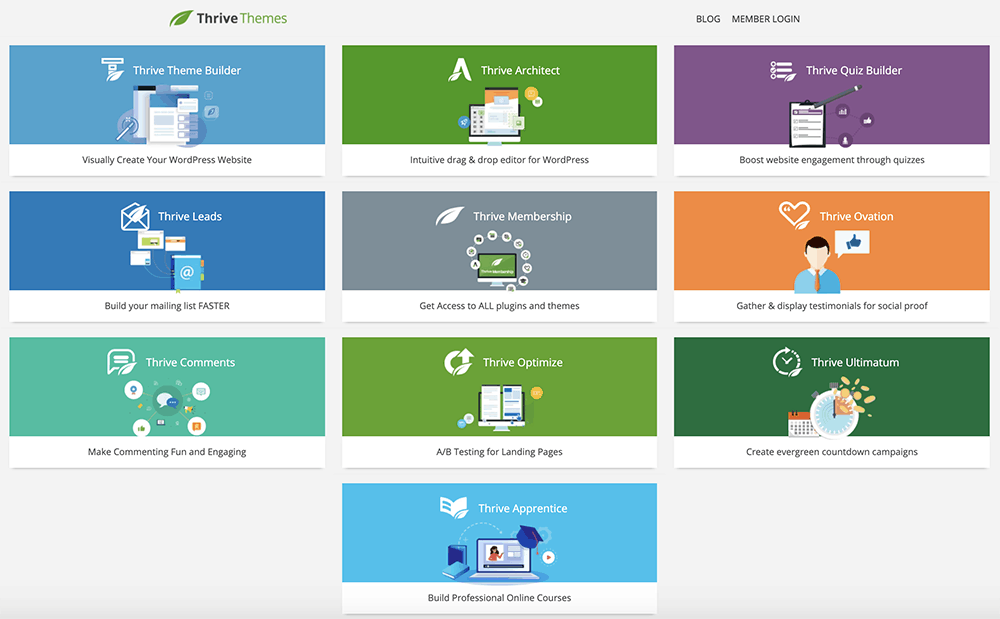Image resolution: width=1000 pixels, height=619 pixels.
Task: Open the Thrive Architect title link
Action: click(x=520, y=70)
